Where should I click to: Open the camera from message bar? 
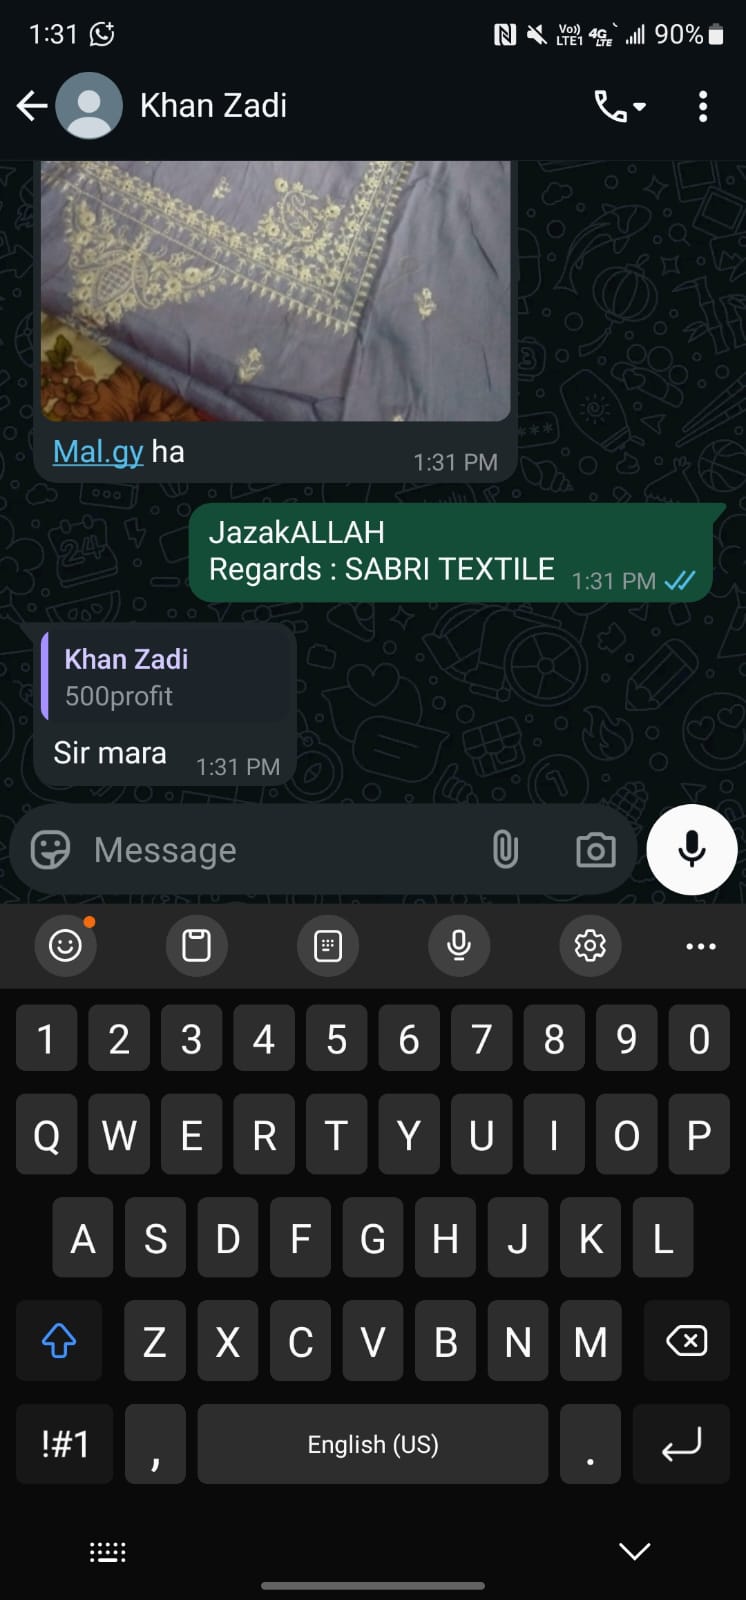point(595,850)
